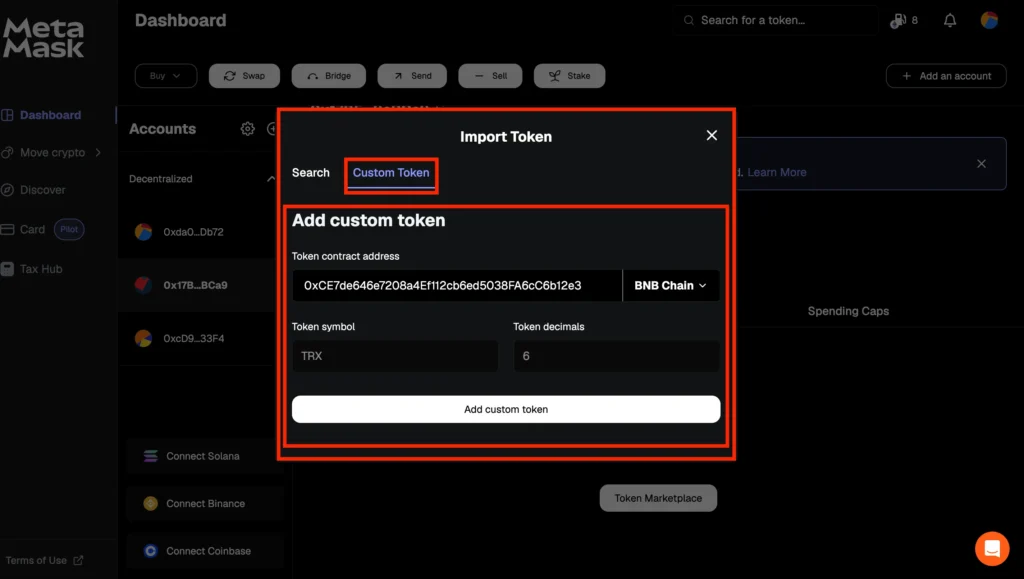Click the 0x17B...BCa9 account avatar

click(143, 285)
